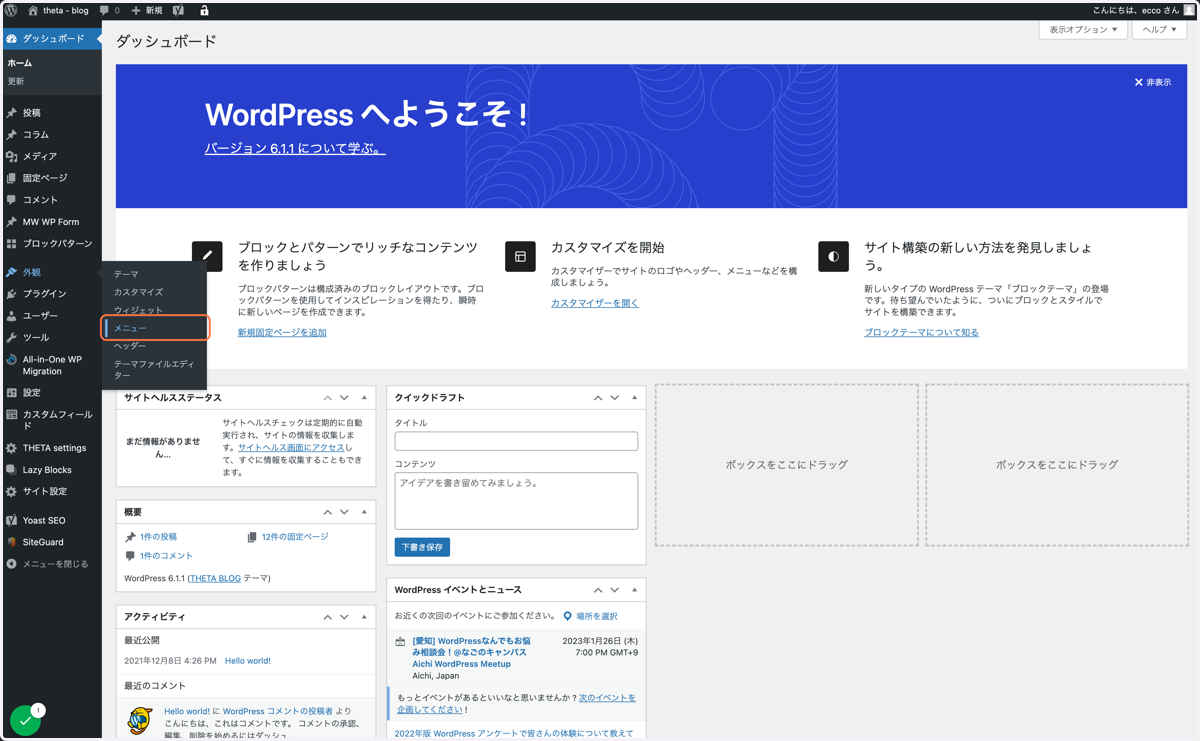Screen dimensions: 1200x741
Task: Click the Yoast icon in admin bar
Action: coord(178,10)
